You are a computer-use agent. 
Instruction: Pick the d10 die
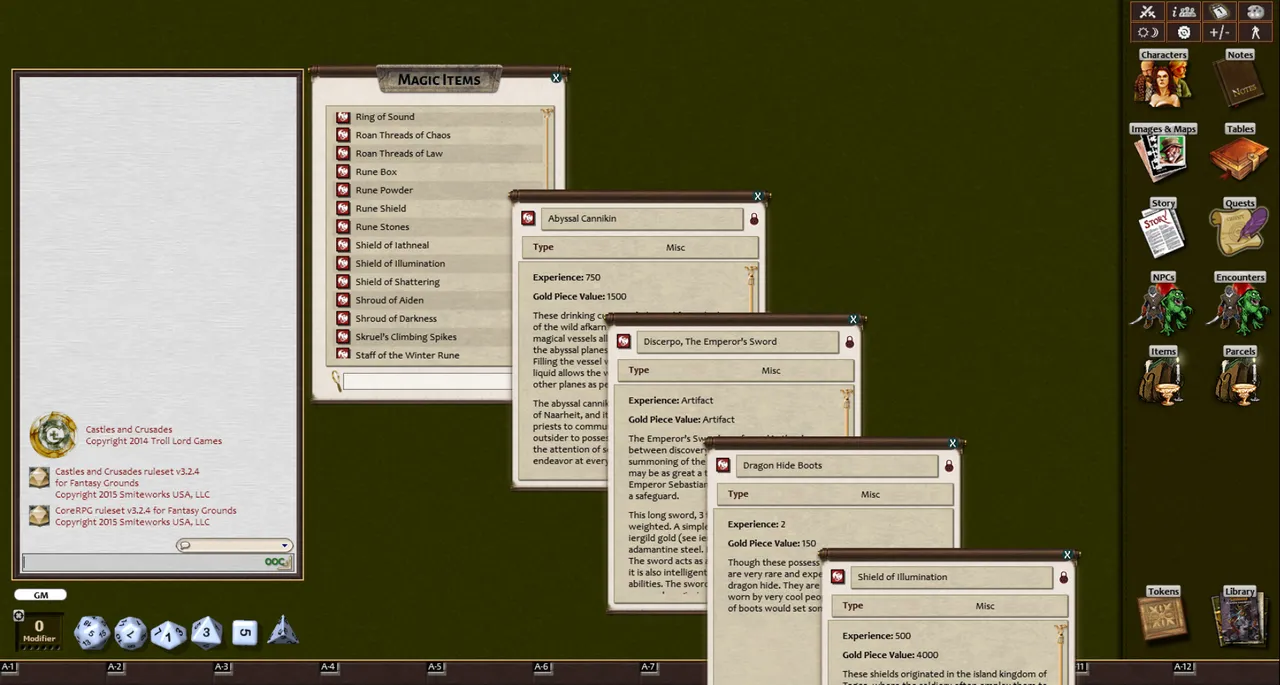[x=168, y=634]
